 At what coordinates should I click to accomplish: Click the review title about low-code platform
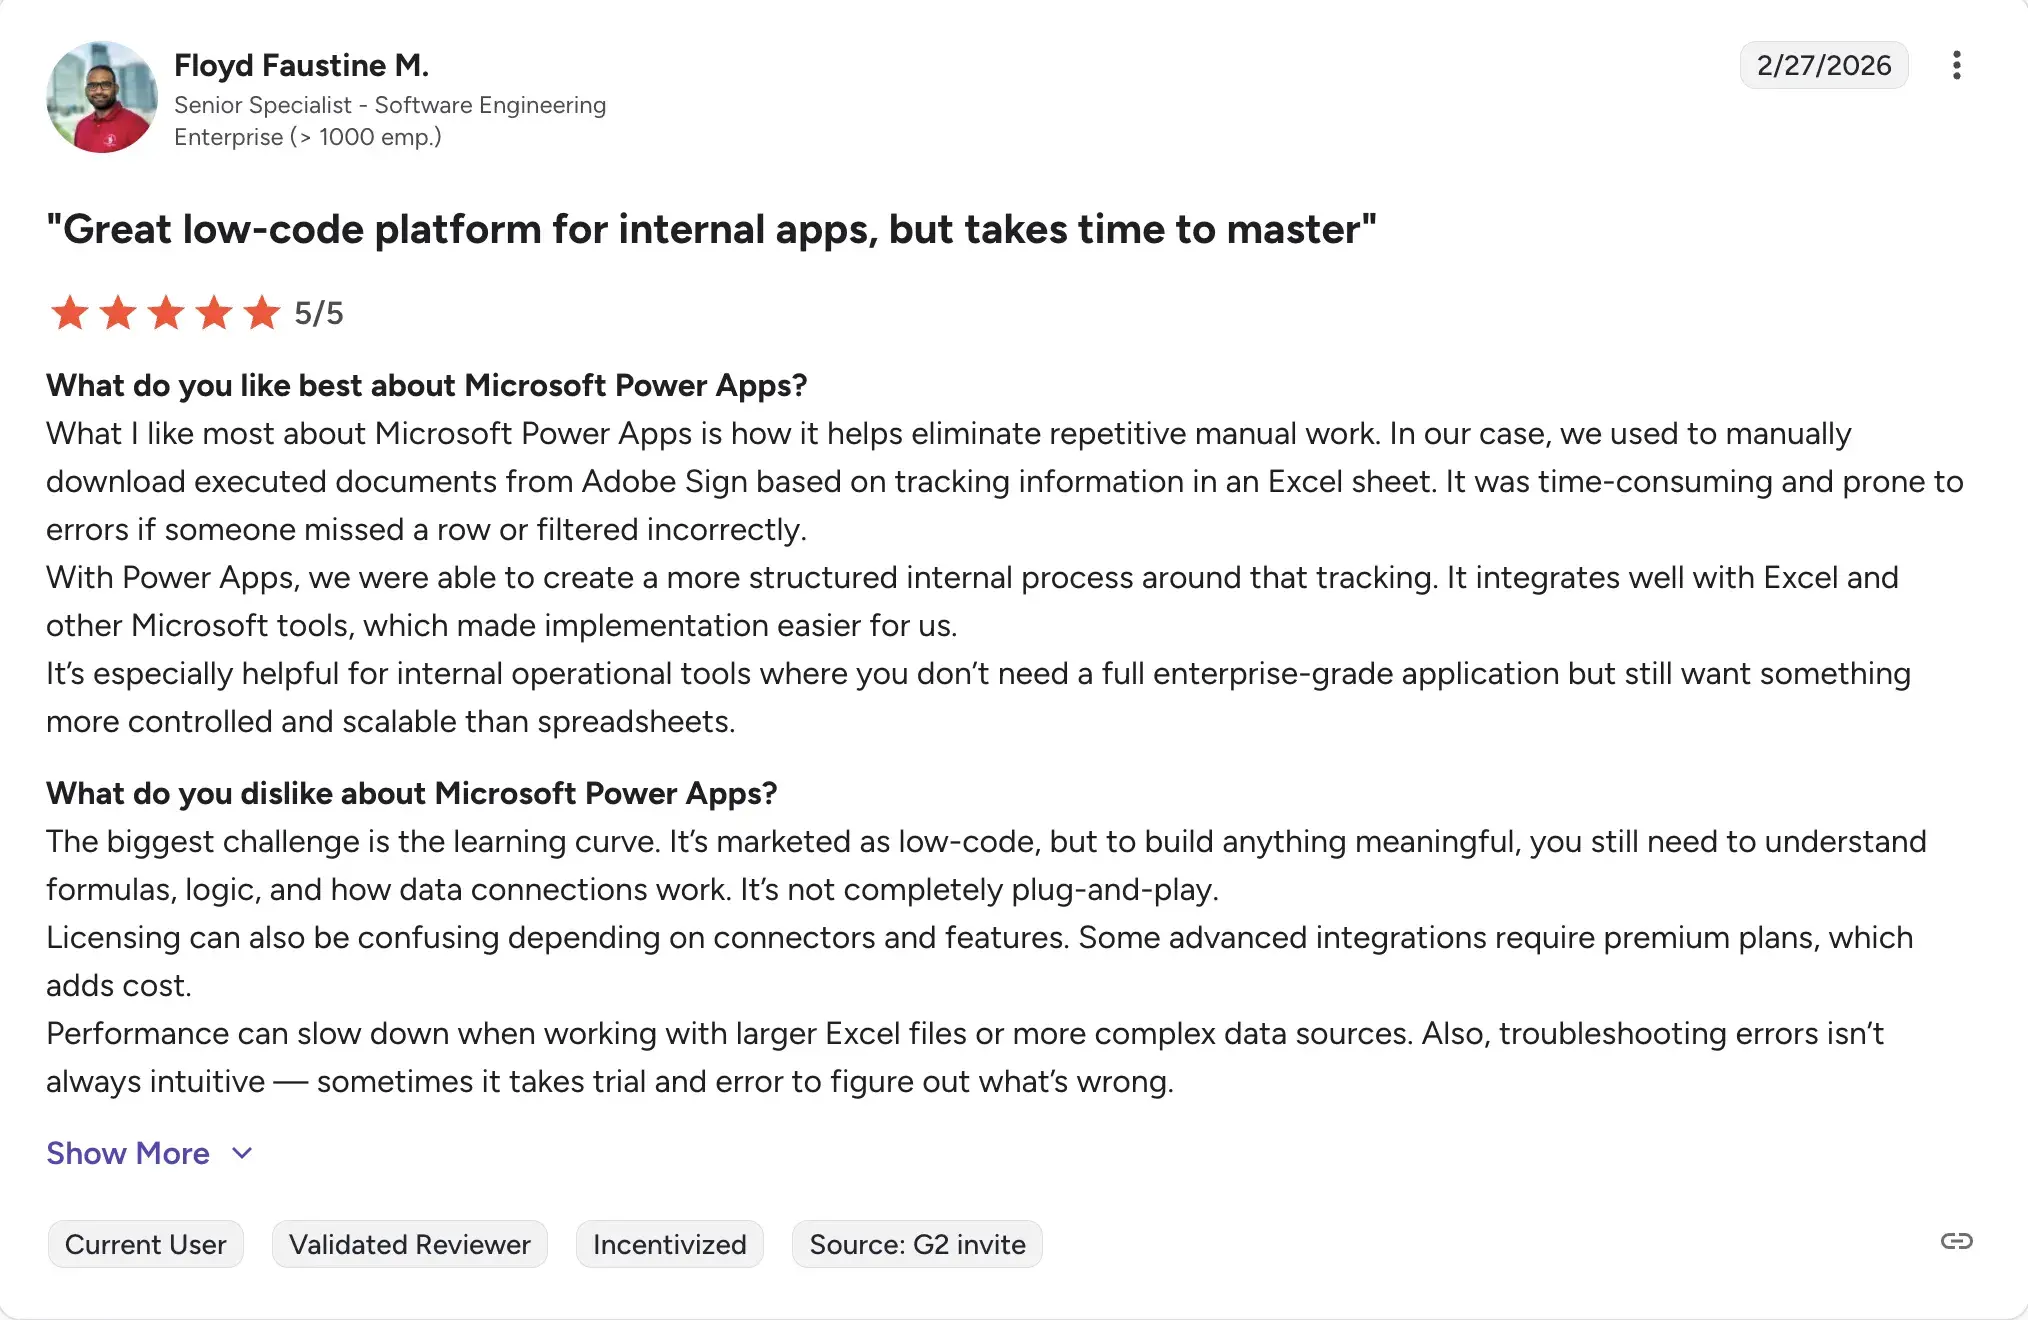coord(711,229)
